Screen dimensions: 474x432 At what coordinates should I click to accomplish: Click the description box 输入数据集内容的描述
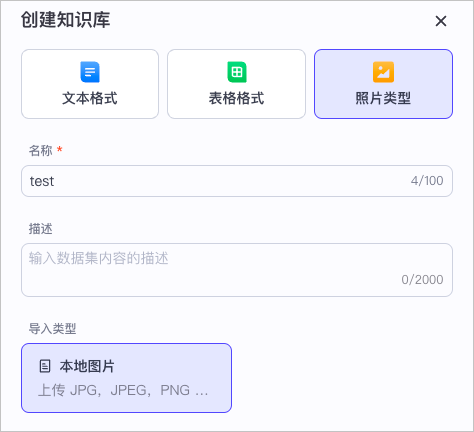pos(237,270)
